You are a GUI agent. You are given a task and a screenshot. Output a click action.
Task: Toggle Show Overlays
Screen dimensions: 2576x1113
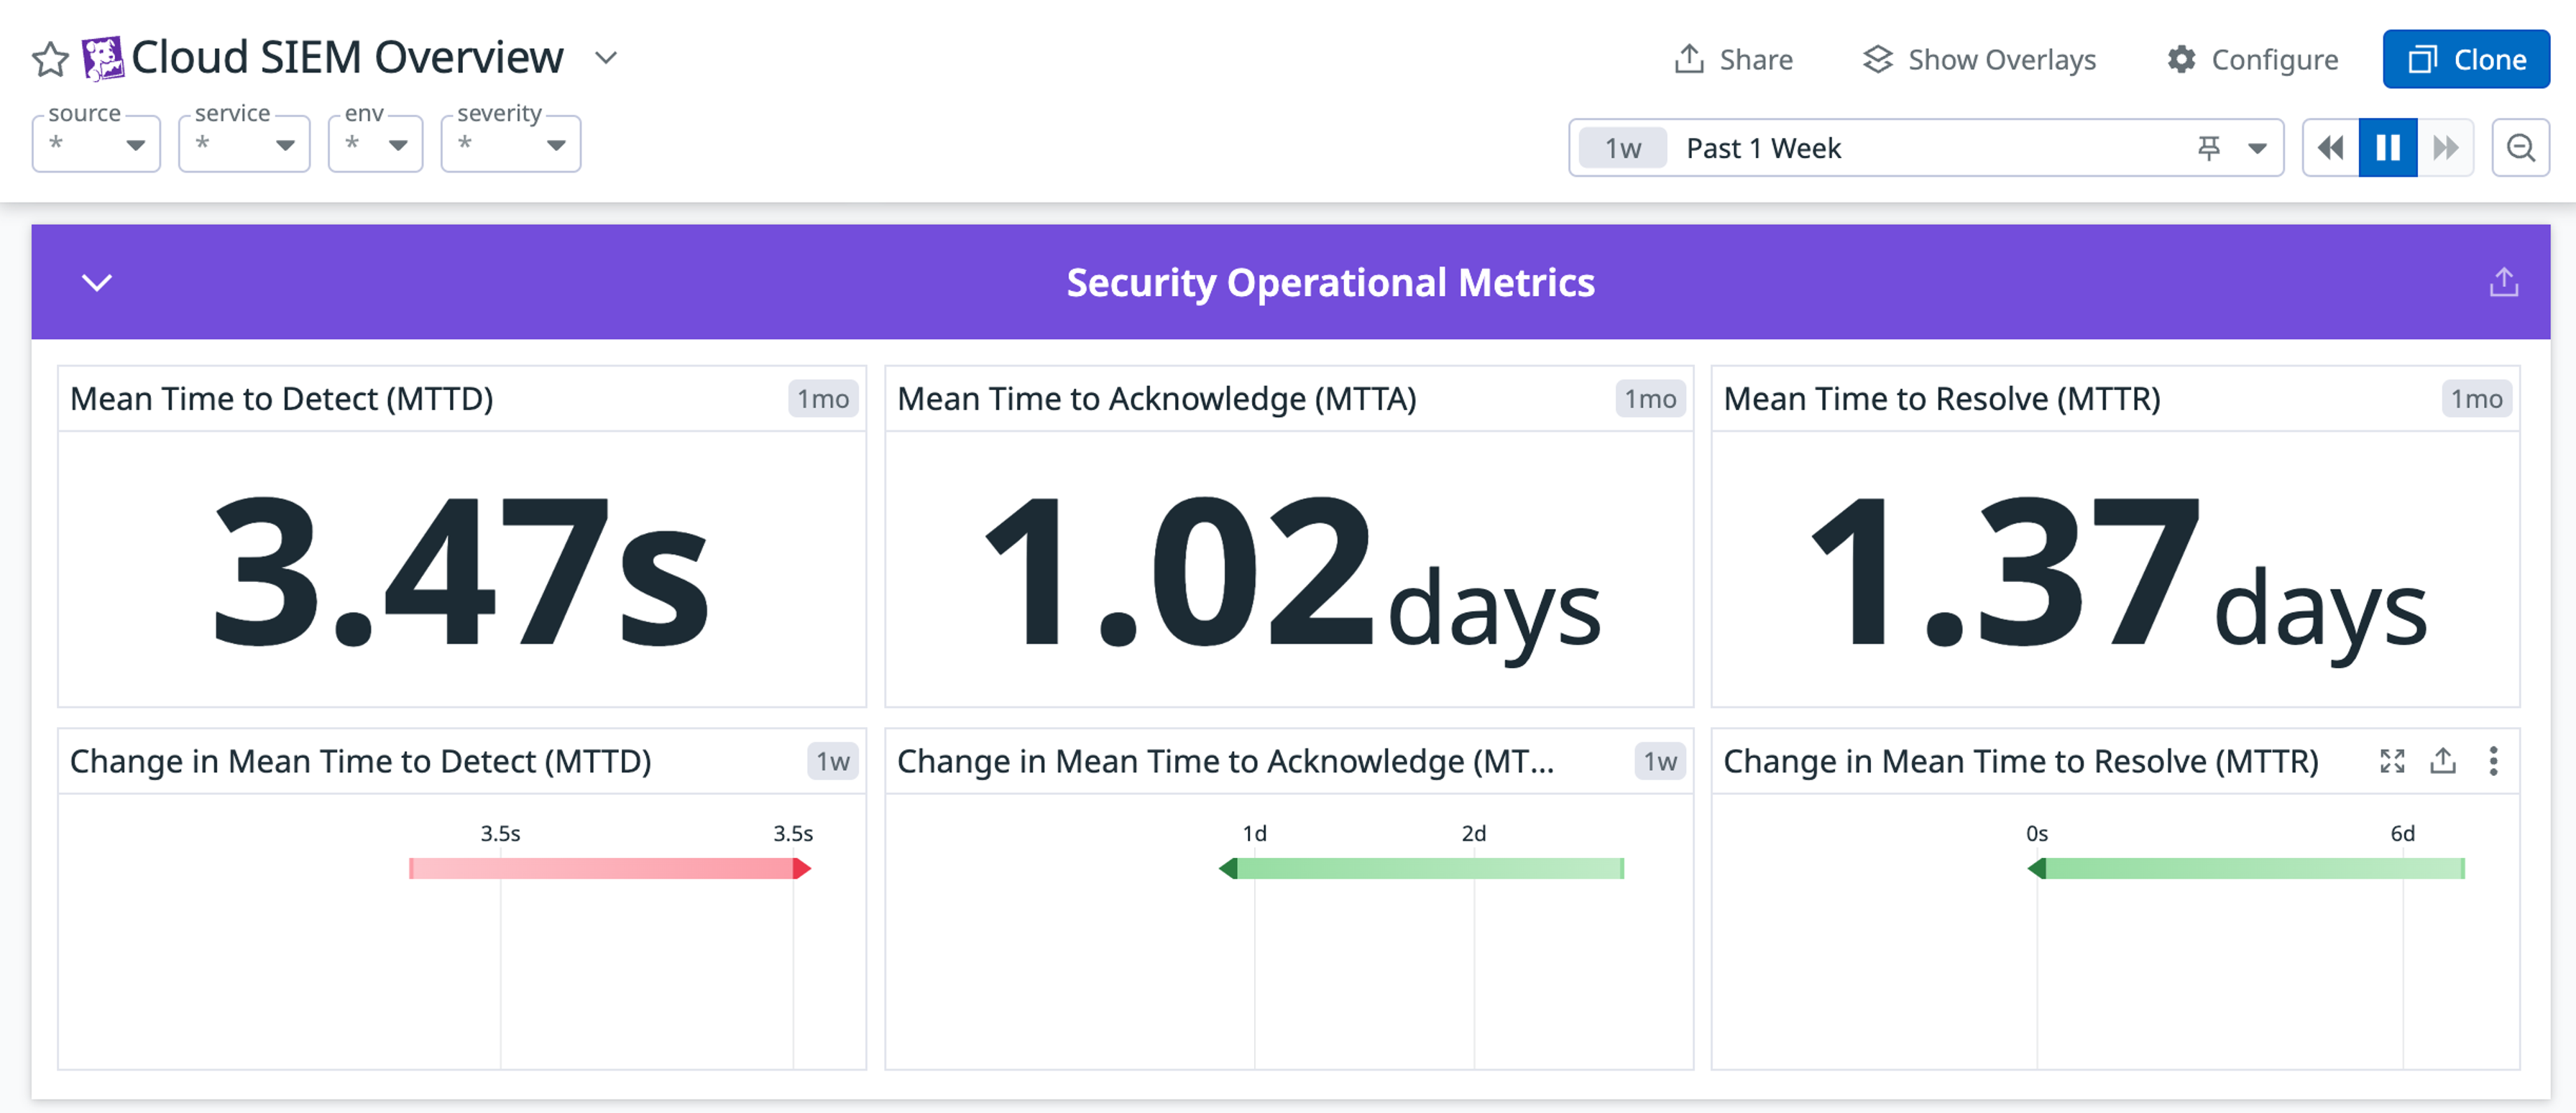[x=1978, y=59]
